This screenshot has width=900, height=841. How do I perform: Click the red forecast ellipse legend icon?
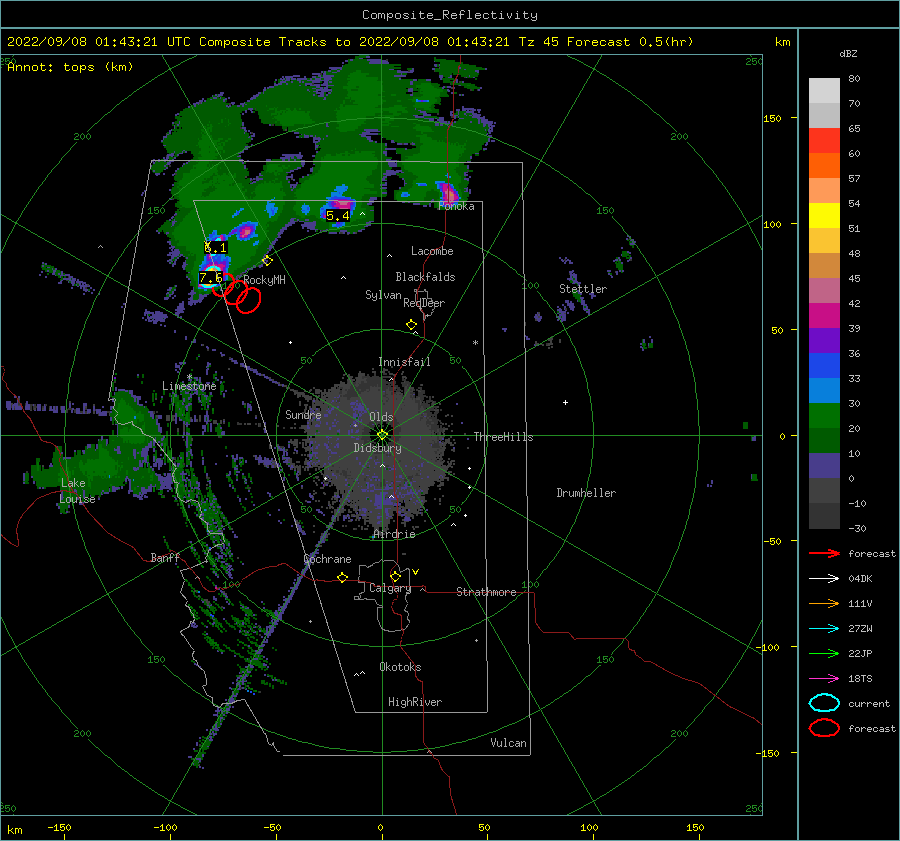tap(824, 728)
